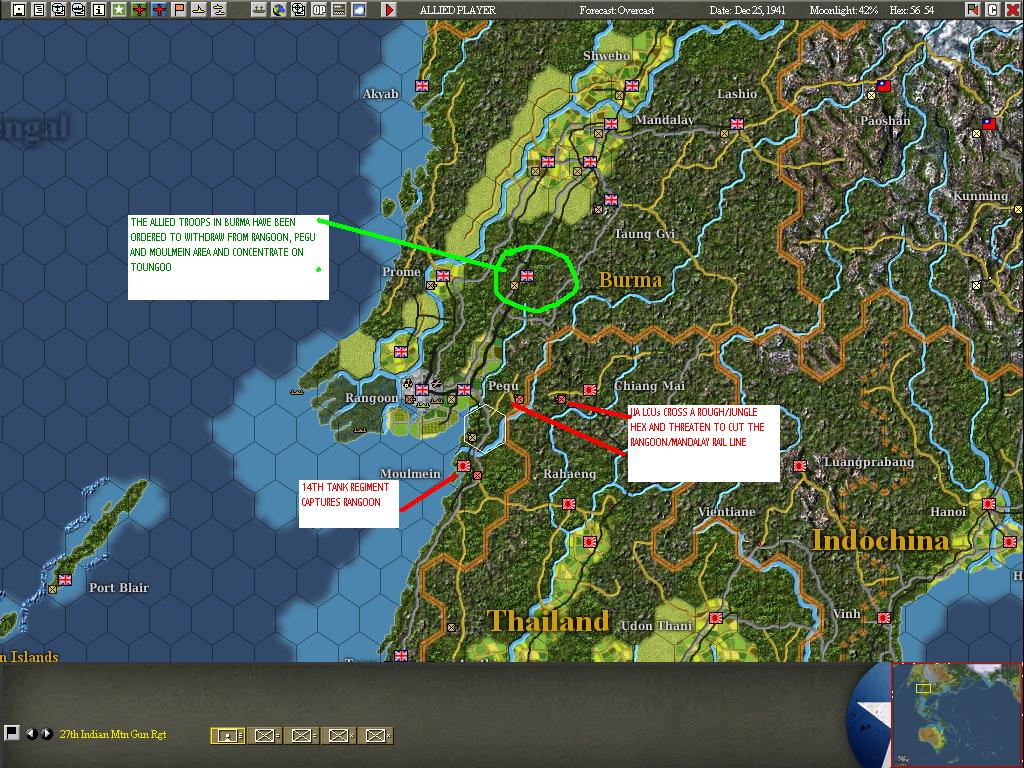Click the blue cloud weather icon
This screenshot has width=1024, height=768.
(359, 10)
